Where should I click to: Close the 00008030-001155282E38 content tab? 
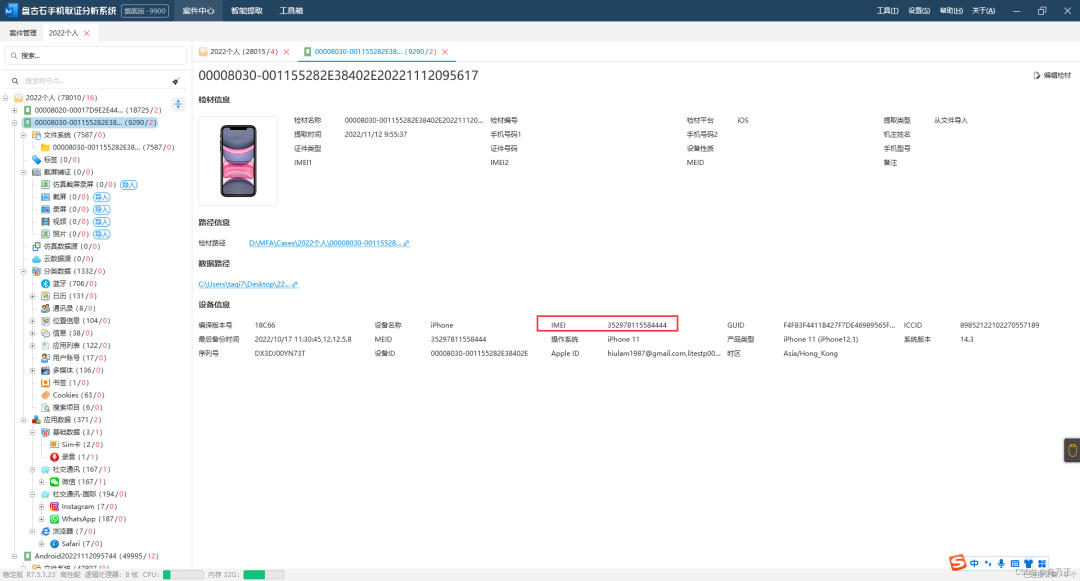pyautogui.click(x=445, y=52)
